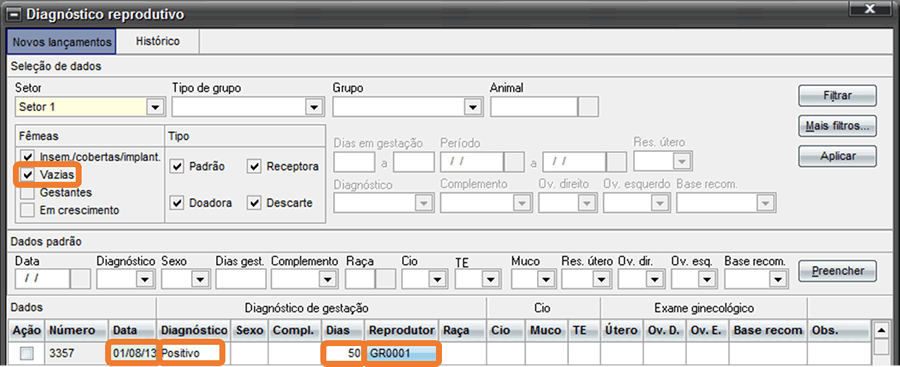The width and height of the screenshot is (900, 367).
Task: Select animal number 3357 cell
Action: (77, 353)
